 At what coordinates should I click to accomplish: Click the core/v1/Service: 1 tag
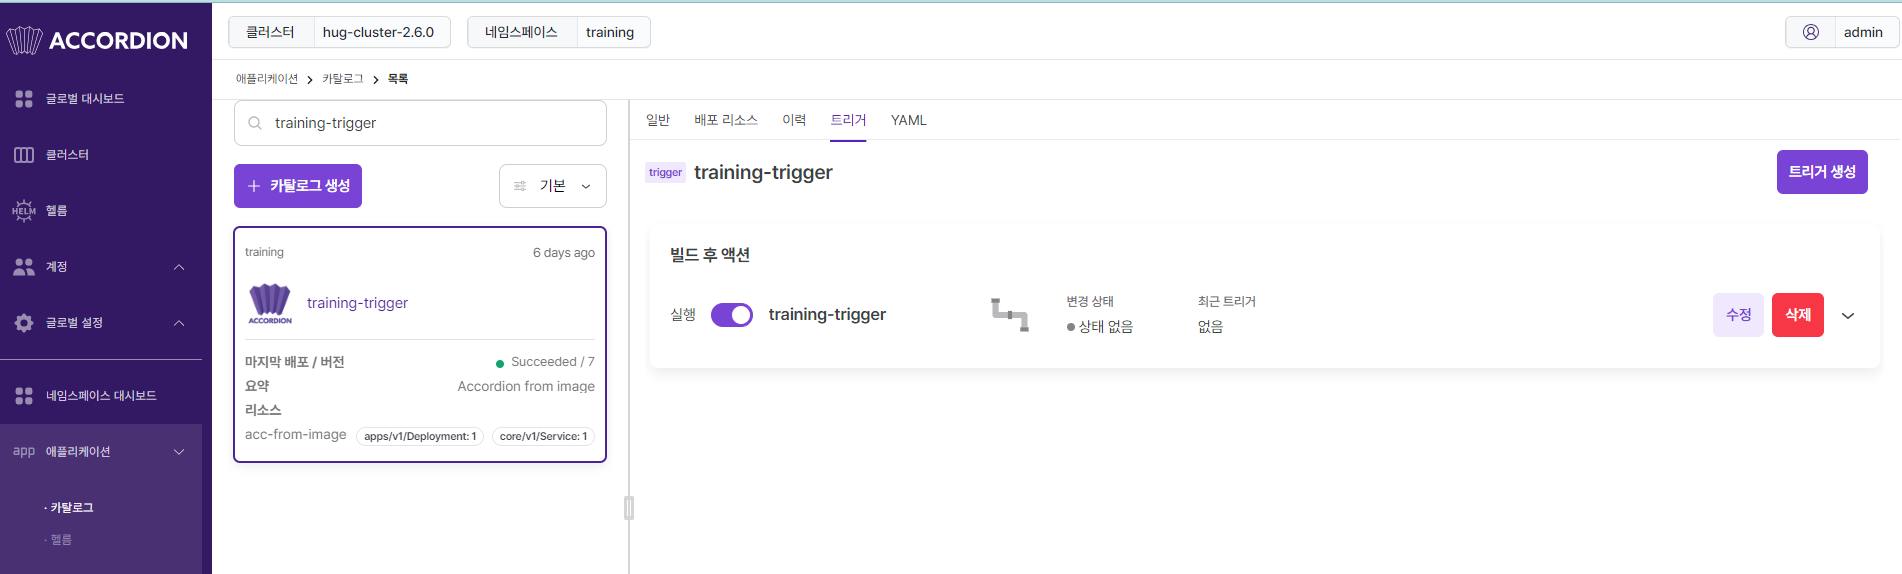point(543,436)
